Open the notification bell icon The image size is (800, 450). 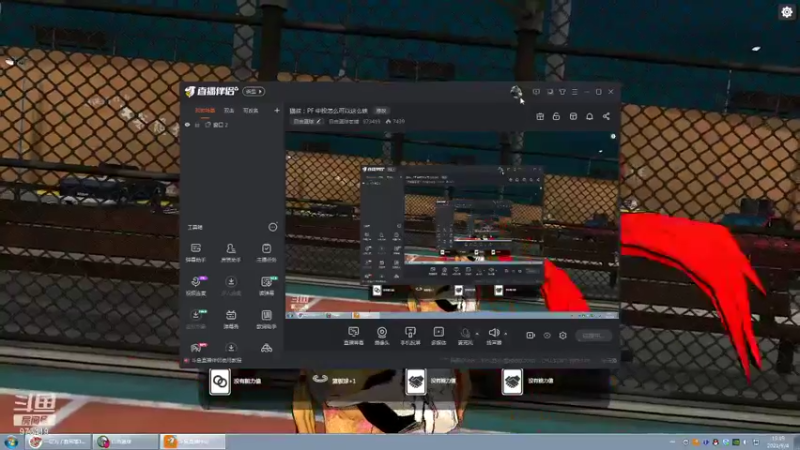coord(589,116)
